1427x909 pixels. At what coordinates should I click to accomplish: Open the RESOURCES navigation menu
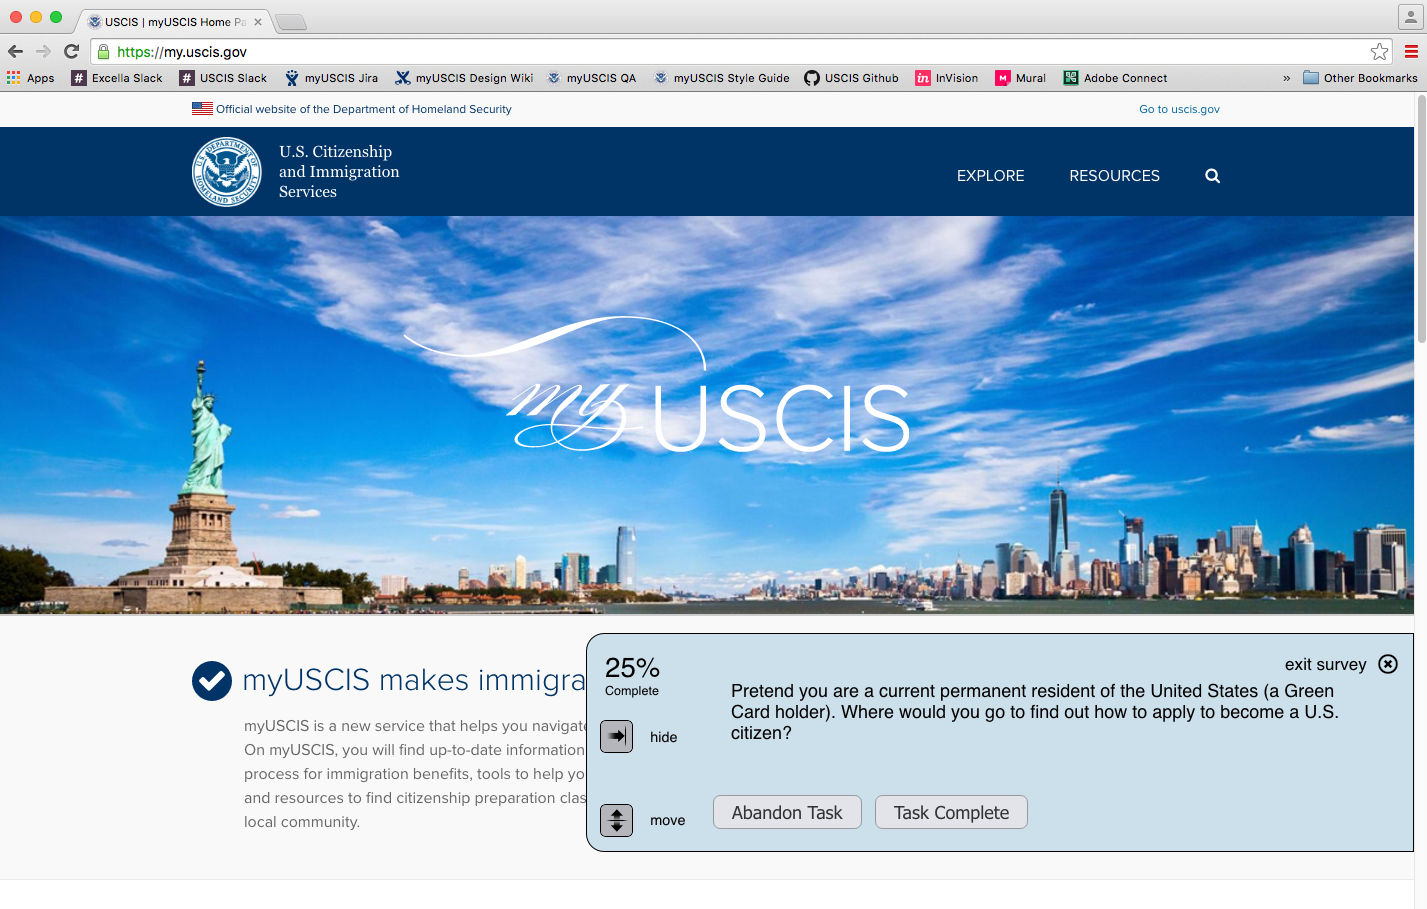pyautogui.click(x=1114, y=176)
